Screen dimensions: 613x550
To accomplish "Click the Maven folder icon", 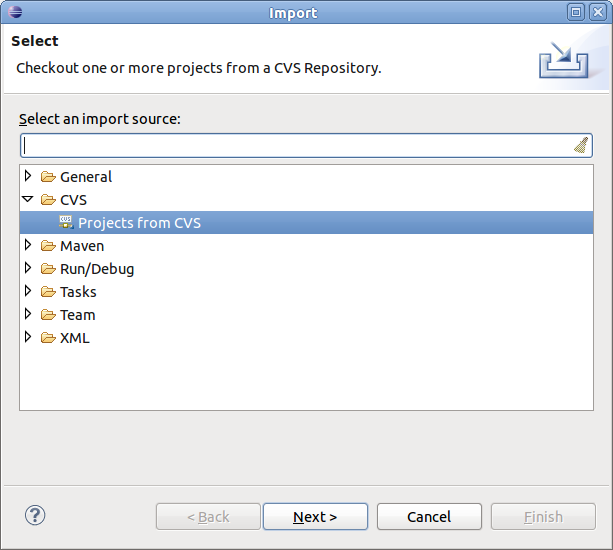I will point(48,246).
